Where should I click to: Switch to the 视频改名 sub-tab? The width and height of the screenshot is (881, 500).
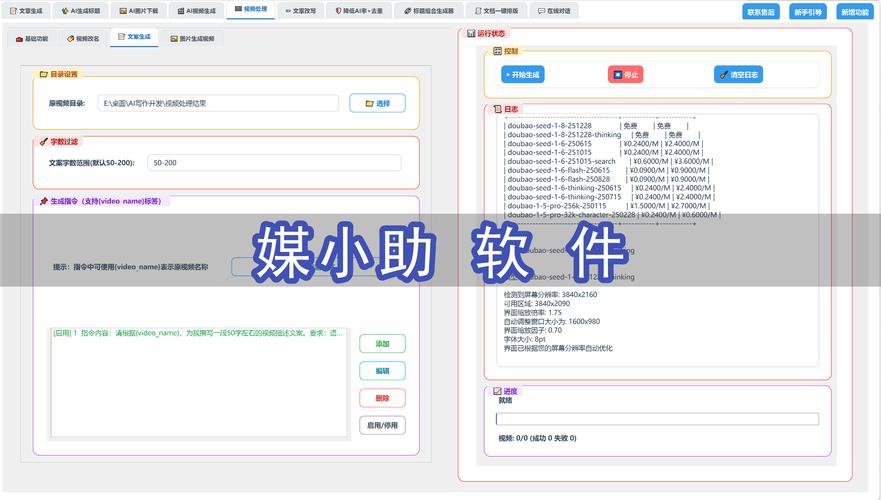(83, 38)
